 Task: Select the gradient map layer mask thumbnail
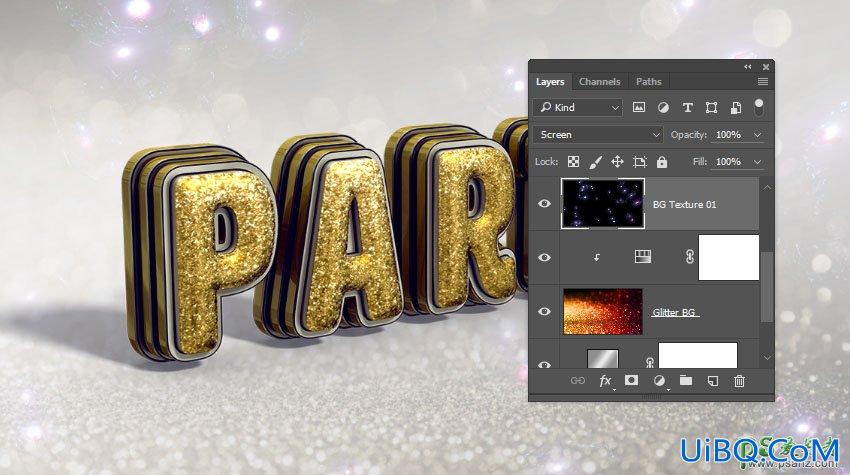coord(729,258)
